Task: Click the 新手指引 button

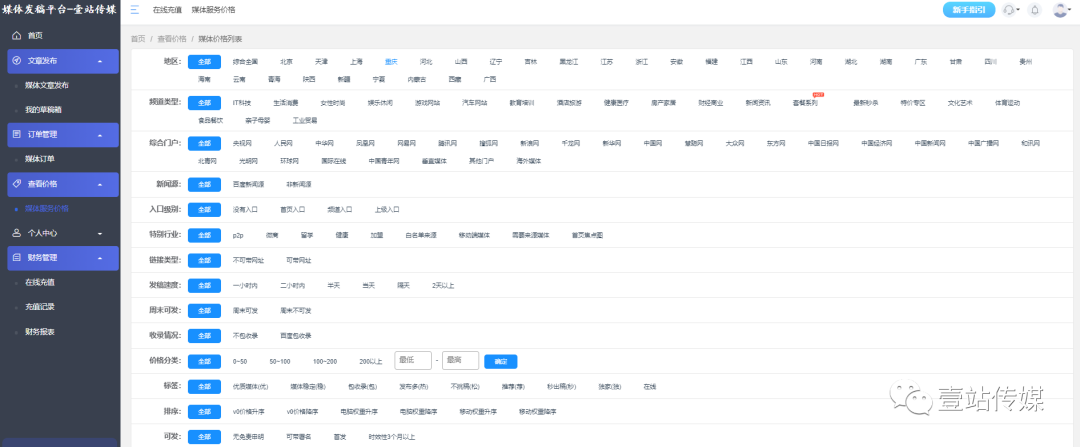Action: click(x=968, y=10)
